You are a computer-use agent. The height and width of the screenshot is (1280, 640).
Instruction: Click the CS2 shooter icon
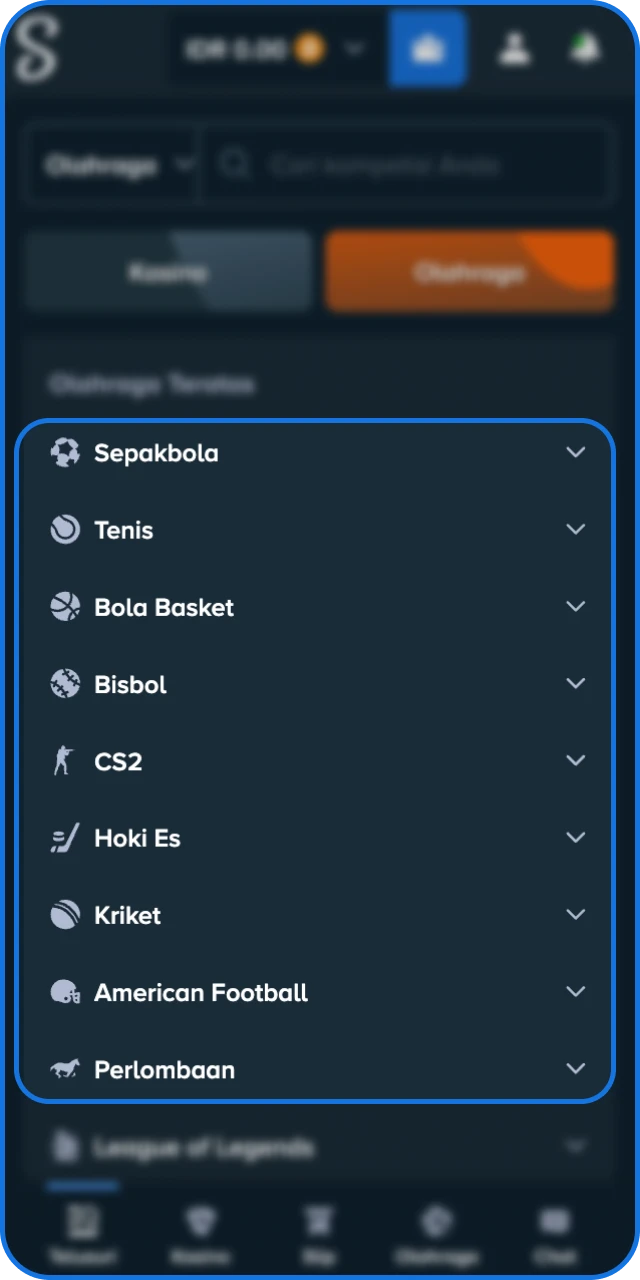point(65,760)
